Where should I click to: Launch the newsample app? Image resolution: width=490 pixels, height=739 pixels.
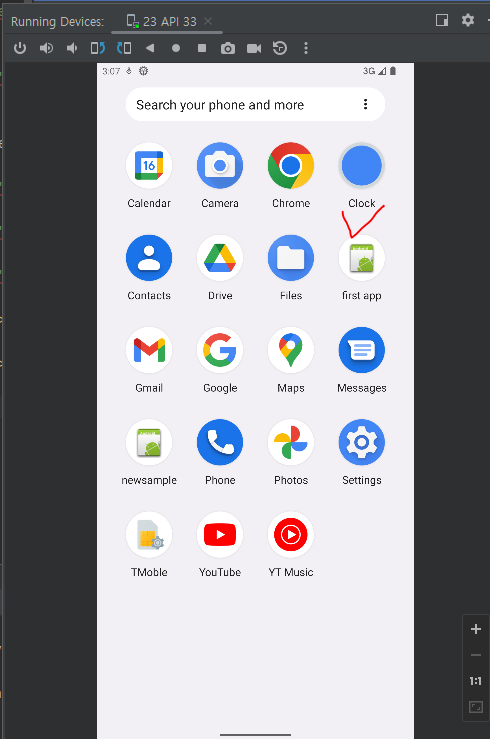point(149,442)
